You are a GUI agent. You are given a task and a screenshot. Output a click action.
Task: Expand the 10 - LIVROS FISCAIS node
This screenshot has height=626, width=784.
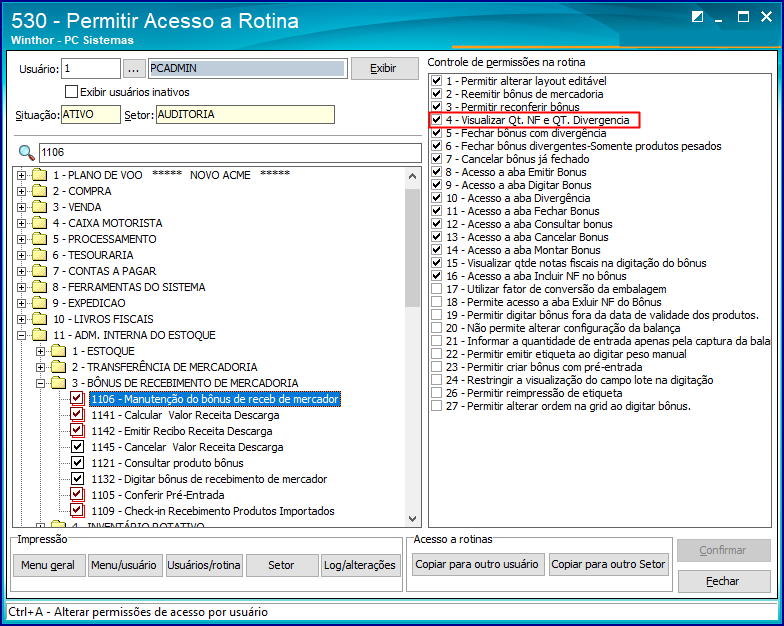(22, 319)
